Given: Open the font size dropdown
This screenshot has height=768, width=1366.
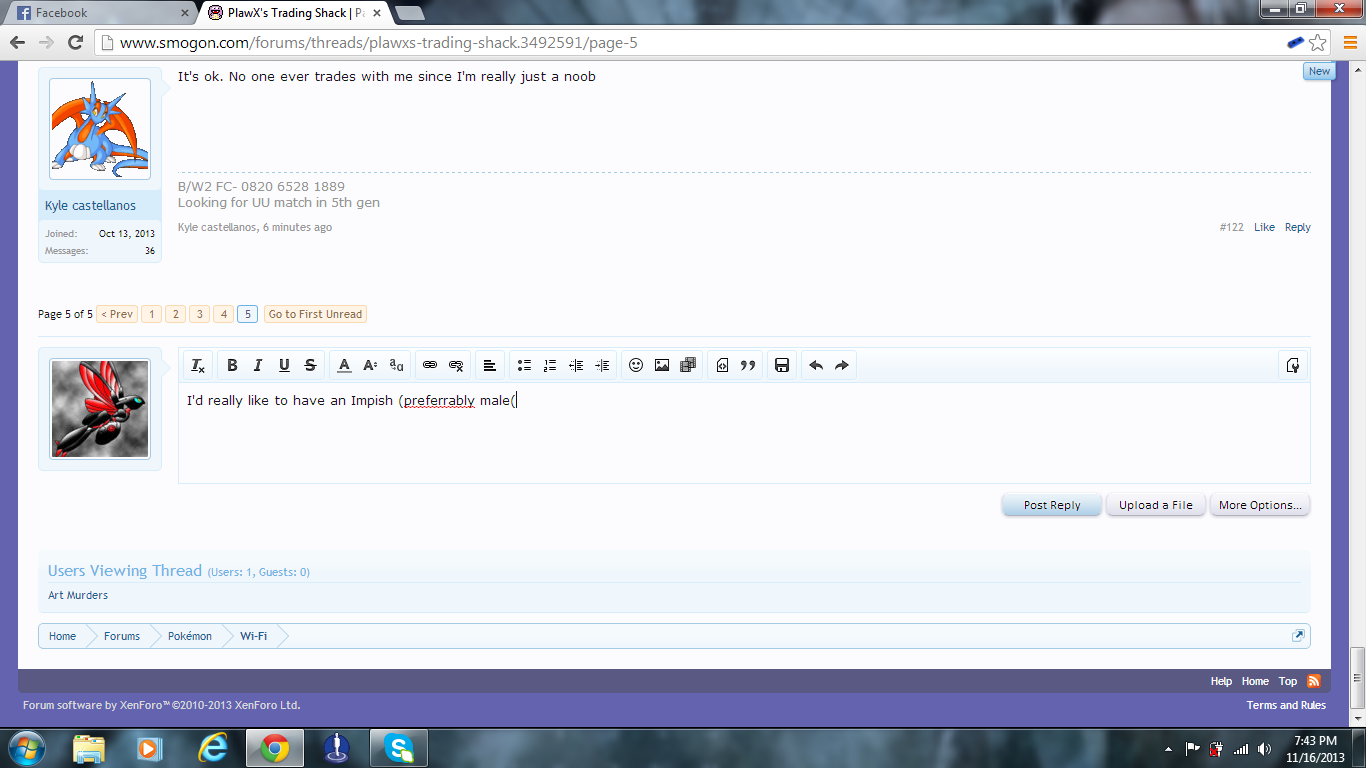Looking at the screenshot, I should [x=370, y=366].
